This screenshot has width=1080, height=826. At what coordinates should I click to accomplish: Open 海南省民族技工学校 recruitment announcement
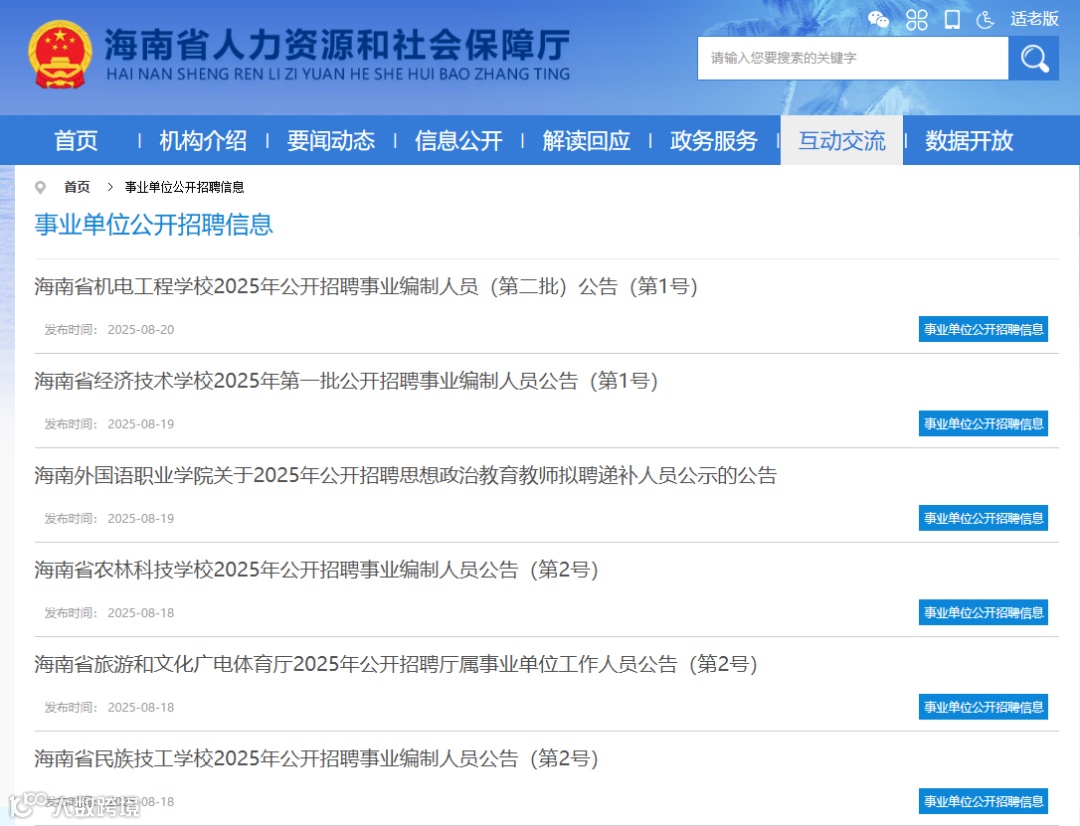click(316, 758)
